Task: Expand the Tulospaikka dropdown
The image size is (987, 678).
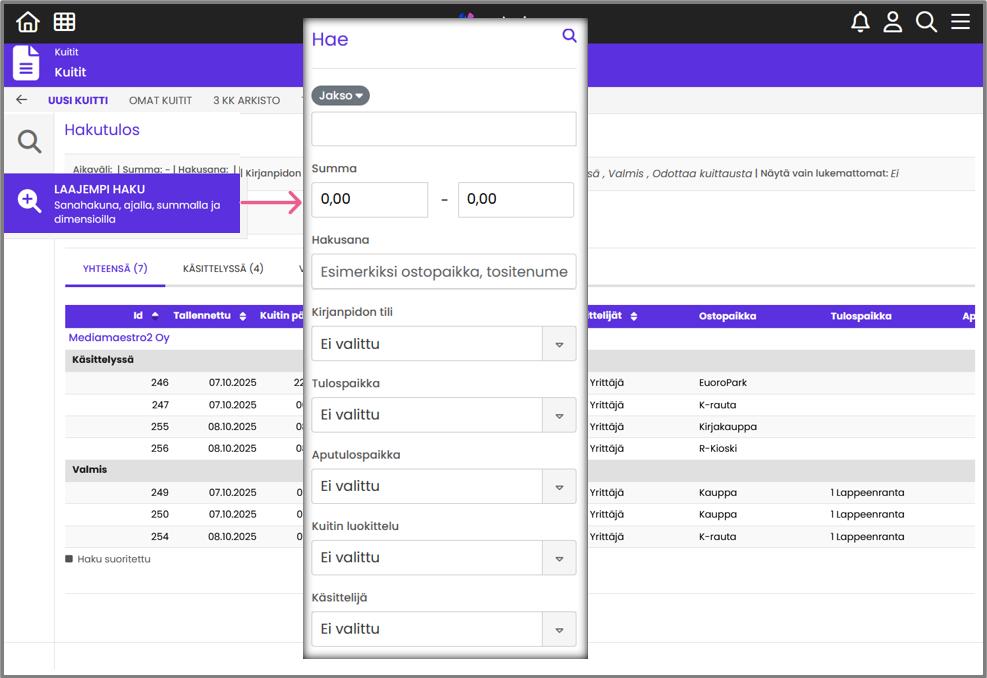Action: [444, 415]
